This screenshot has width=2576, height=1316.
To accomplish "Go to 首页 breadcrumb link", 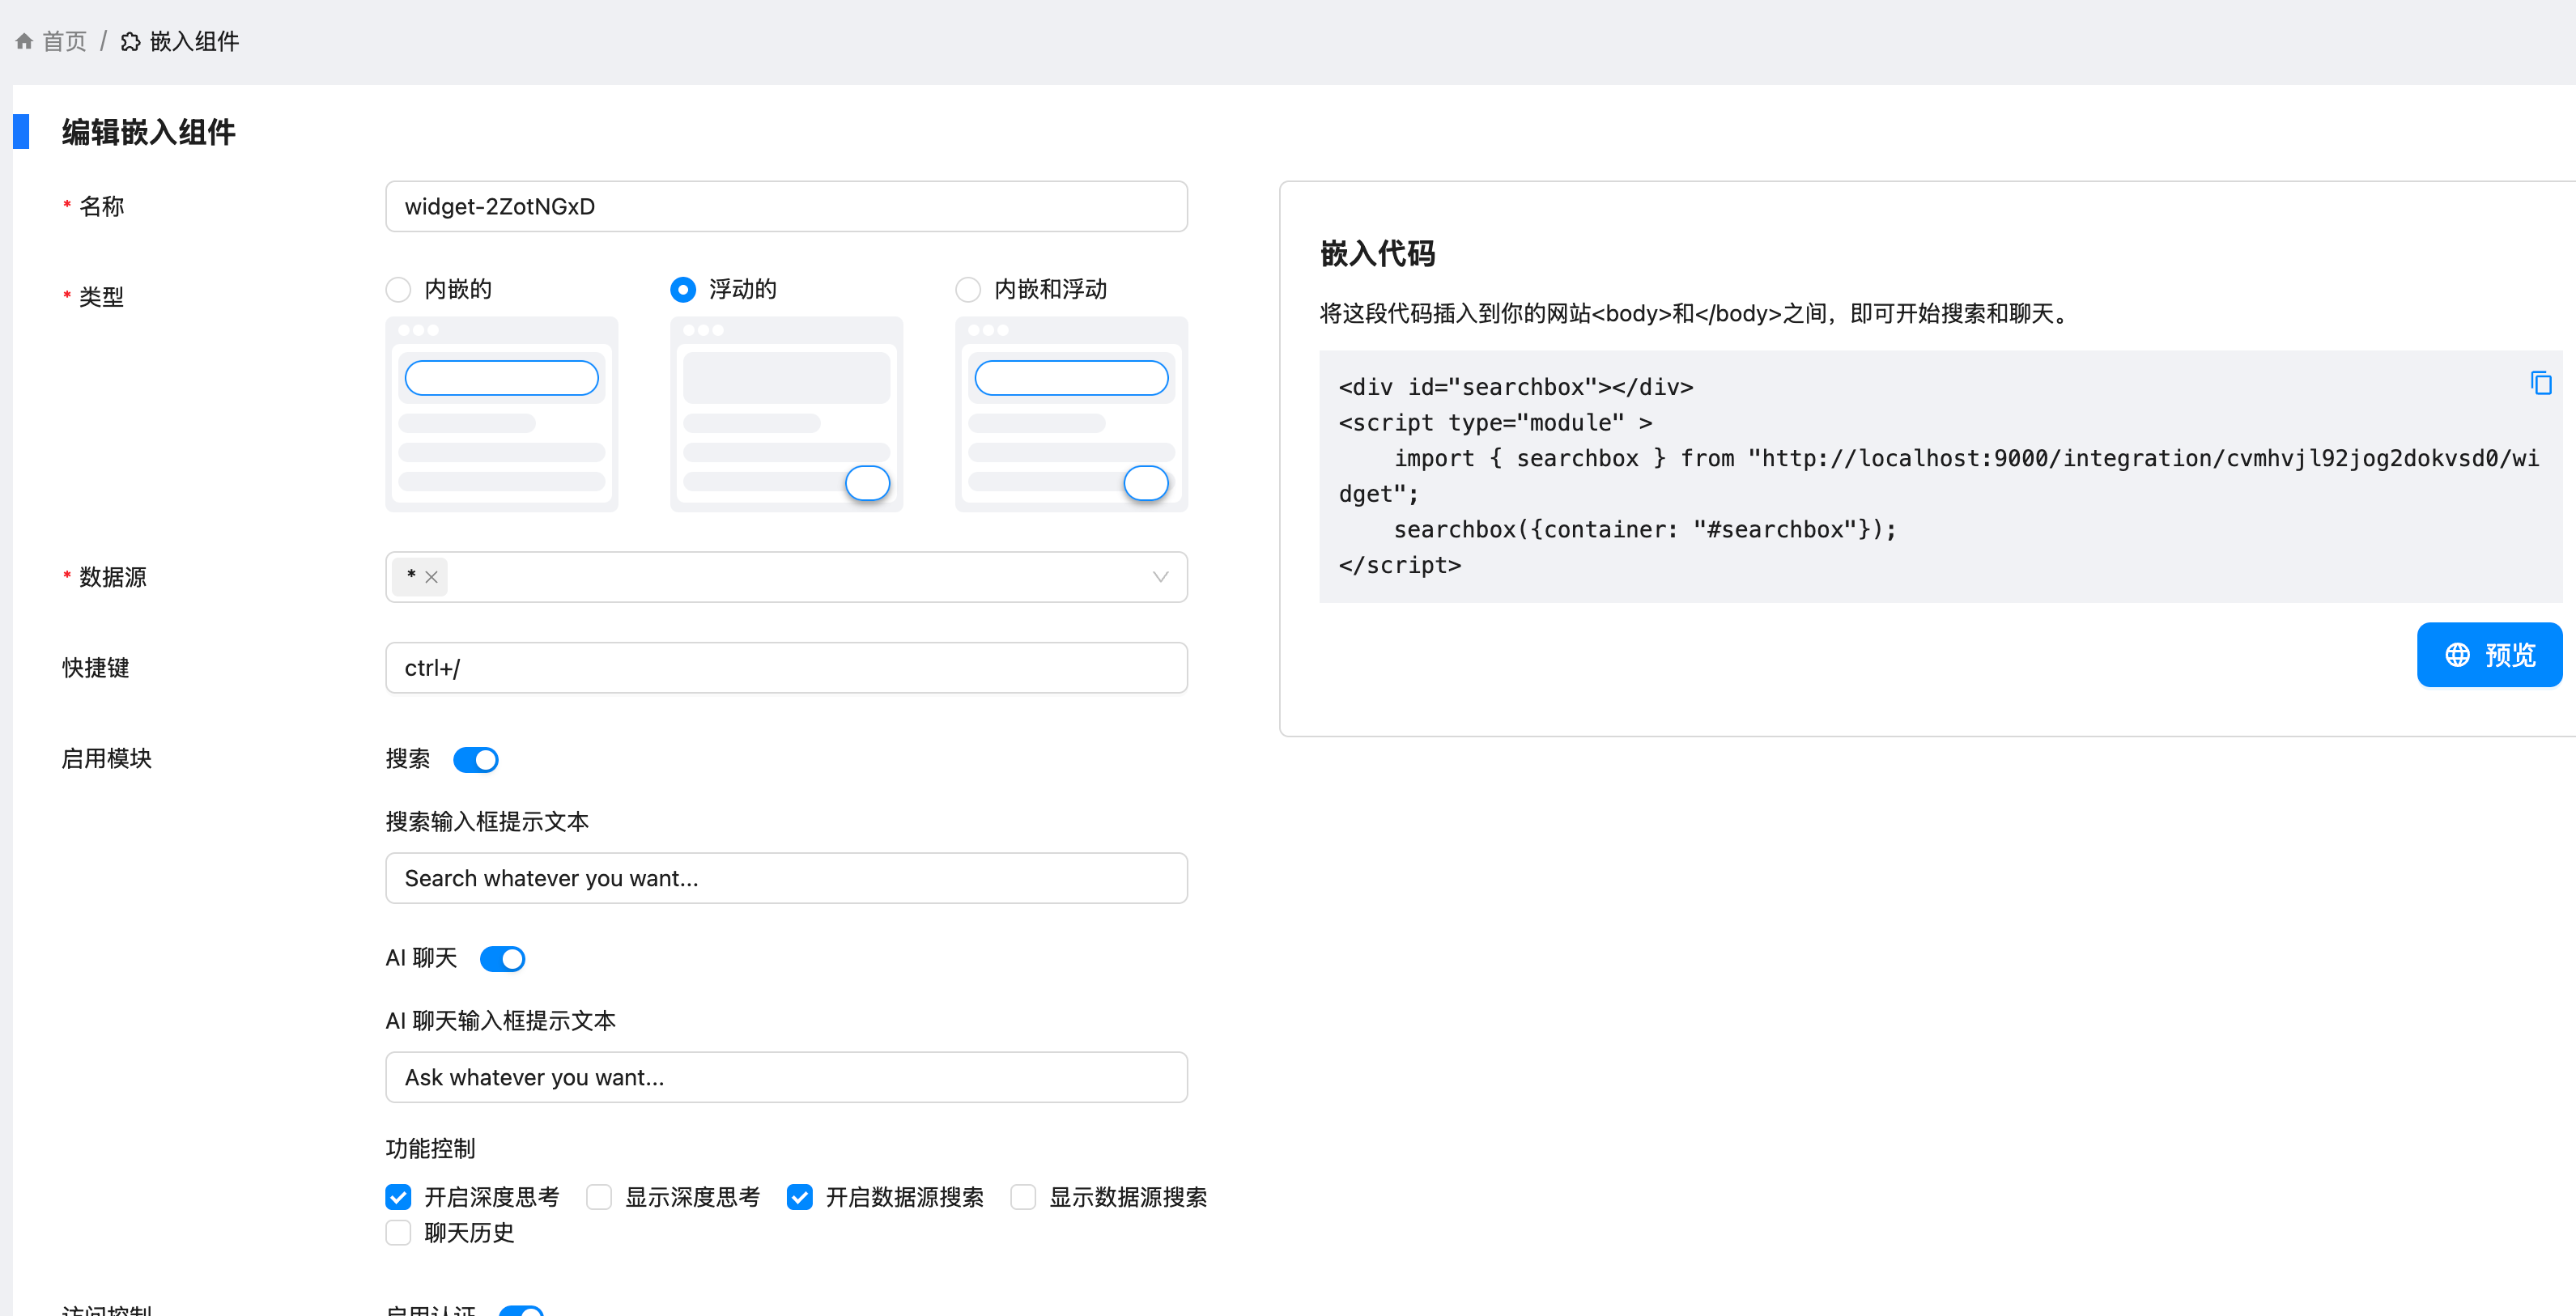I will [x=64, y=41].
